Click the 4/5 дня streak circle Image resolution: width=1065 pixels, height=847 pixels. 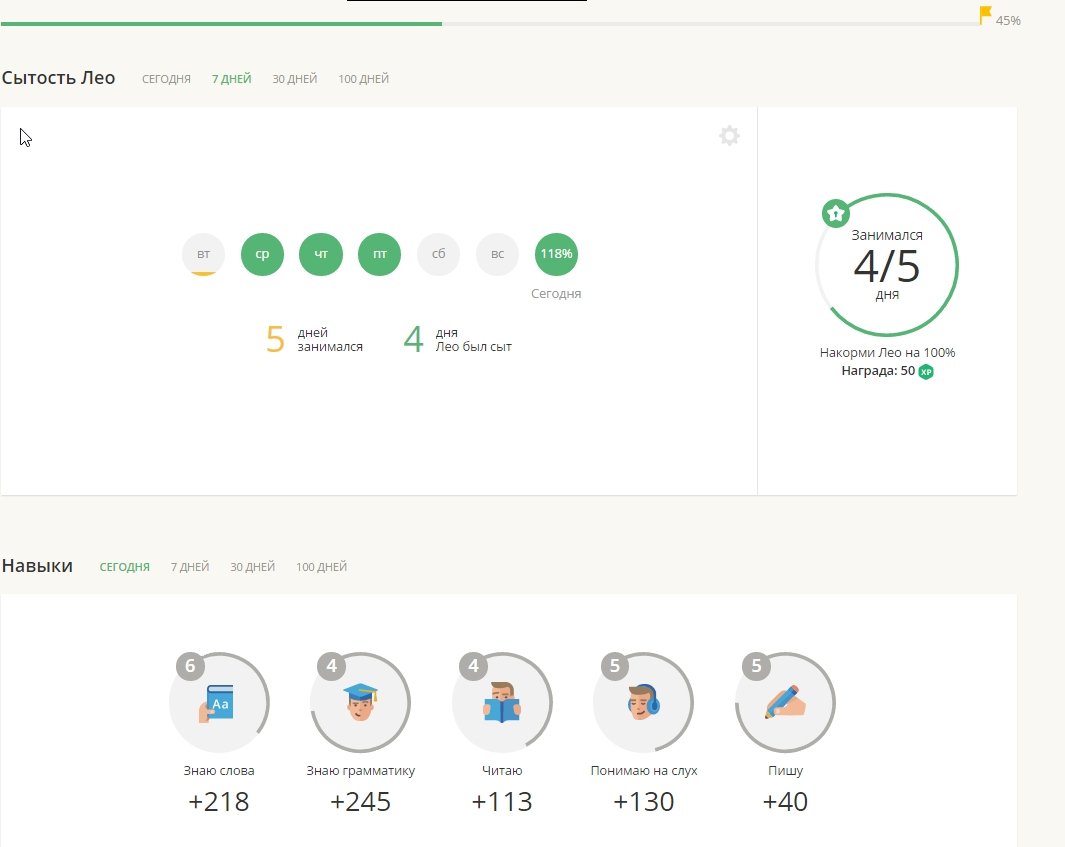[x=887, y=265]
